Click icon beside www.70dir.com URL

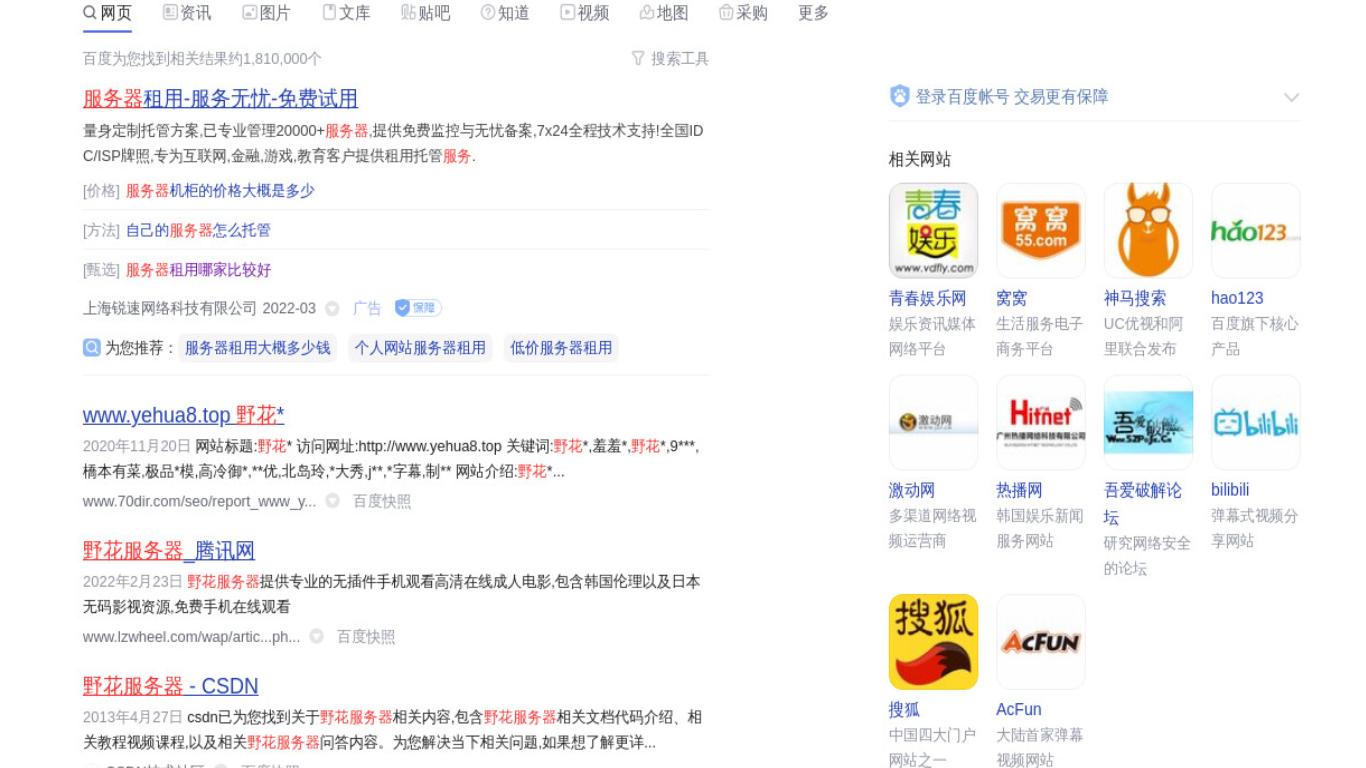332,501
